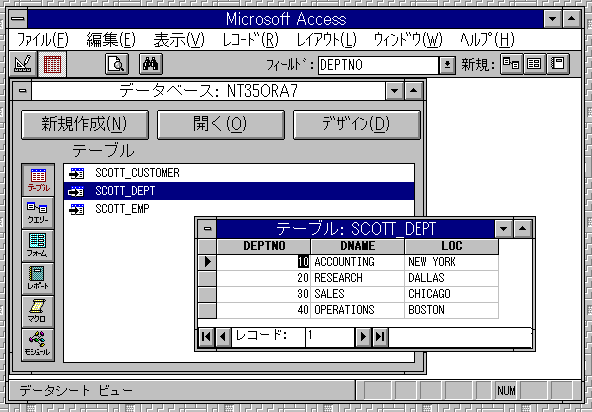Open the database window control menu box

[x=23, y=91]
